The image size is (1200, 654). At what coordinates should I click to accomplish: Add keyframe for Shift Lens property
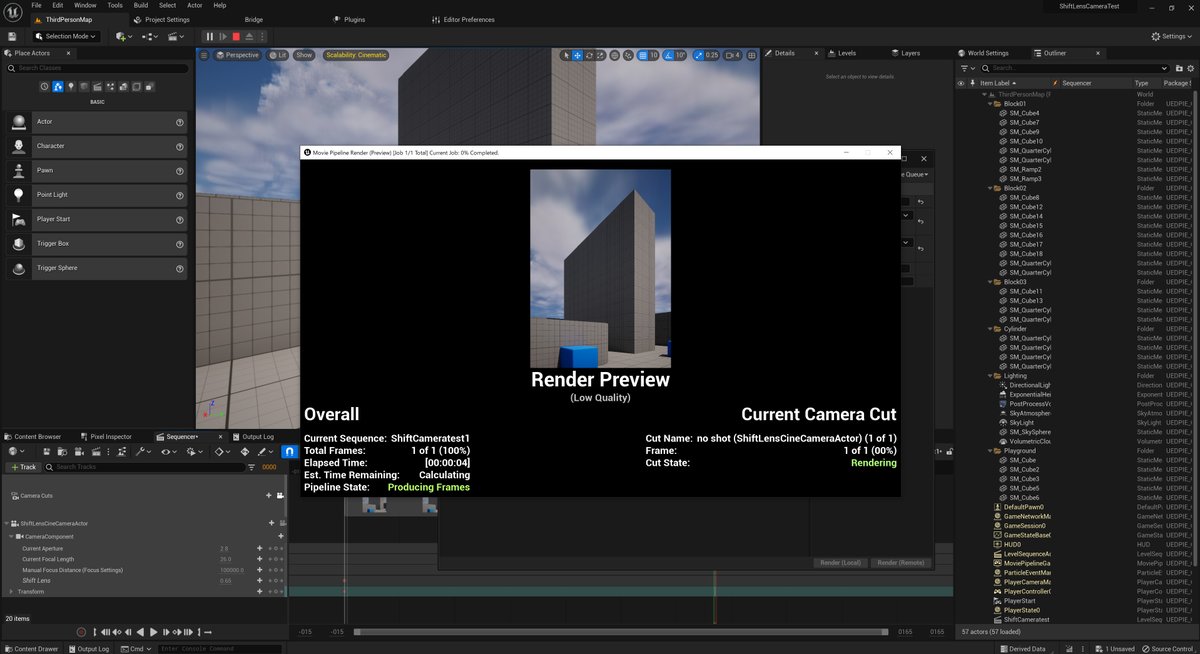coord(259,580)
